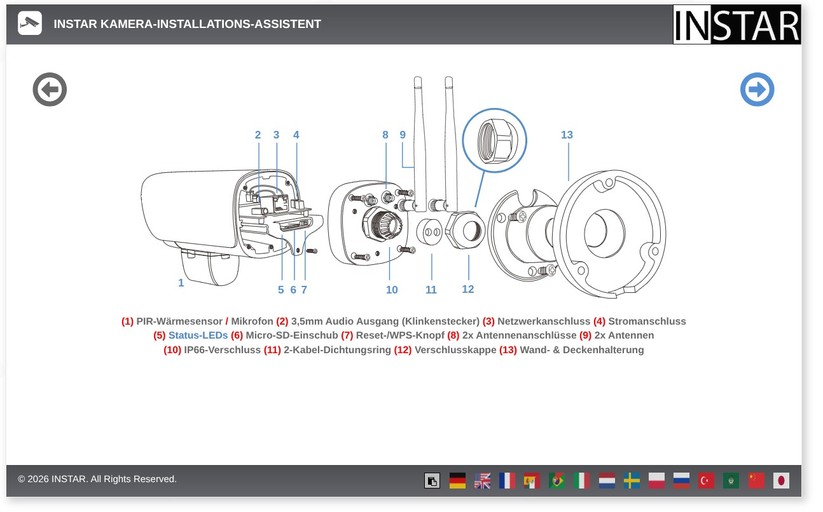The height and width of the screenshot is (512, 823).
Task: Click legend text PIR-Wärmesensor
Action: click(x=180, y=321)
